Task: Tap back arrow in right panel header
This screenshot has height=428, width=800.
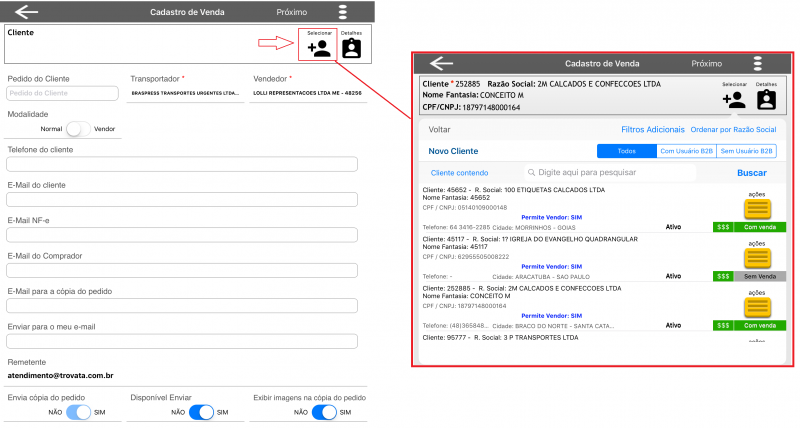Action: [441, 63]
